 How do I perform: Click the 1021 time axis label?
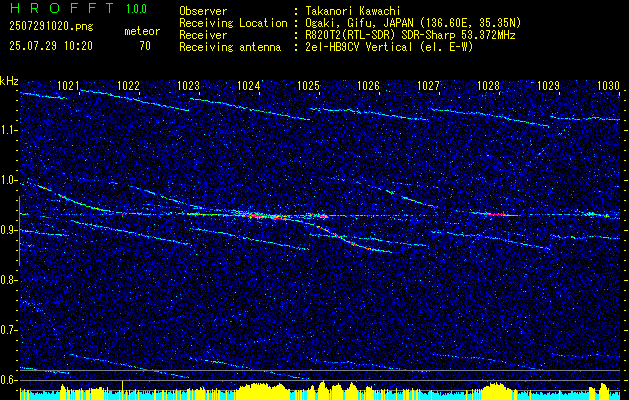68,85
